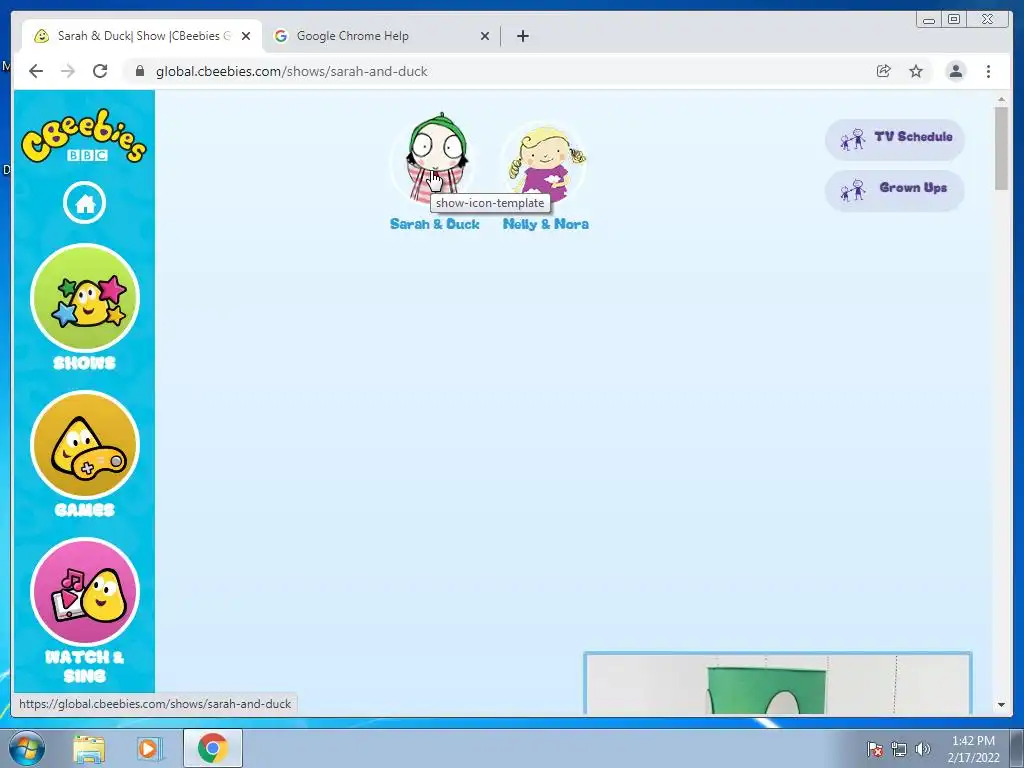Click the share this page icon
The image size is (1024, 768).
(884, 71)
